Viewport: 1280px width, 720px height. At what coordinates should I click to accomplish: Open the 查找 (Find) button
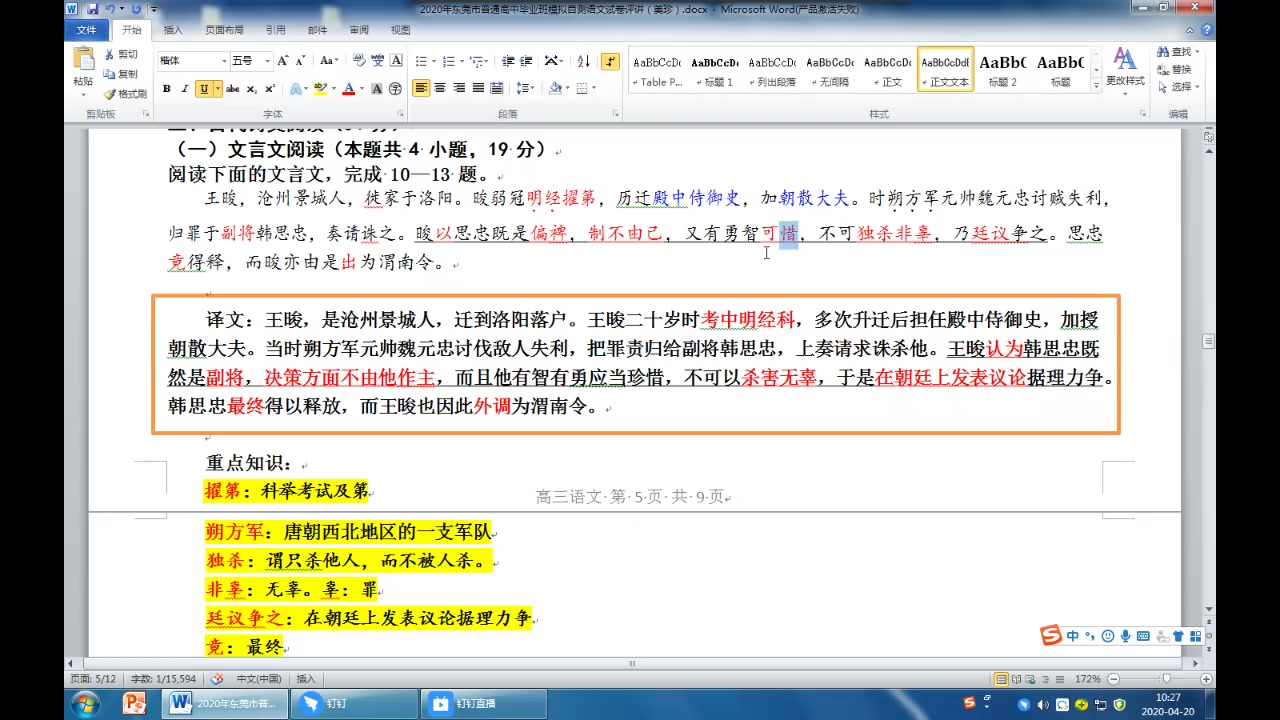click(x=1178, y=52)
